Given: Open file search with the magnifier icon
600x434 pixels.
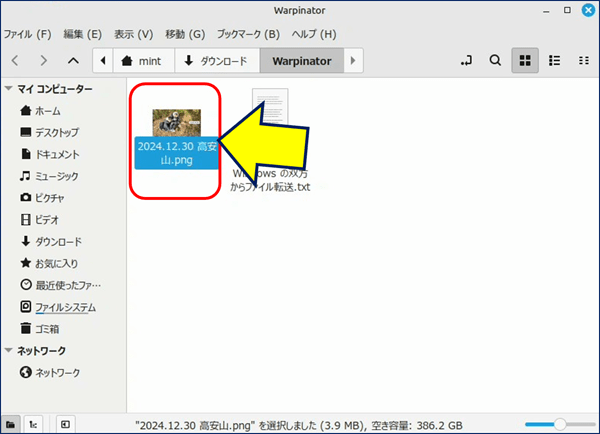Looking at the screenshot, I should click(495, 60).
